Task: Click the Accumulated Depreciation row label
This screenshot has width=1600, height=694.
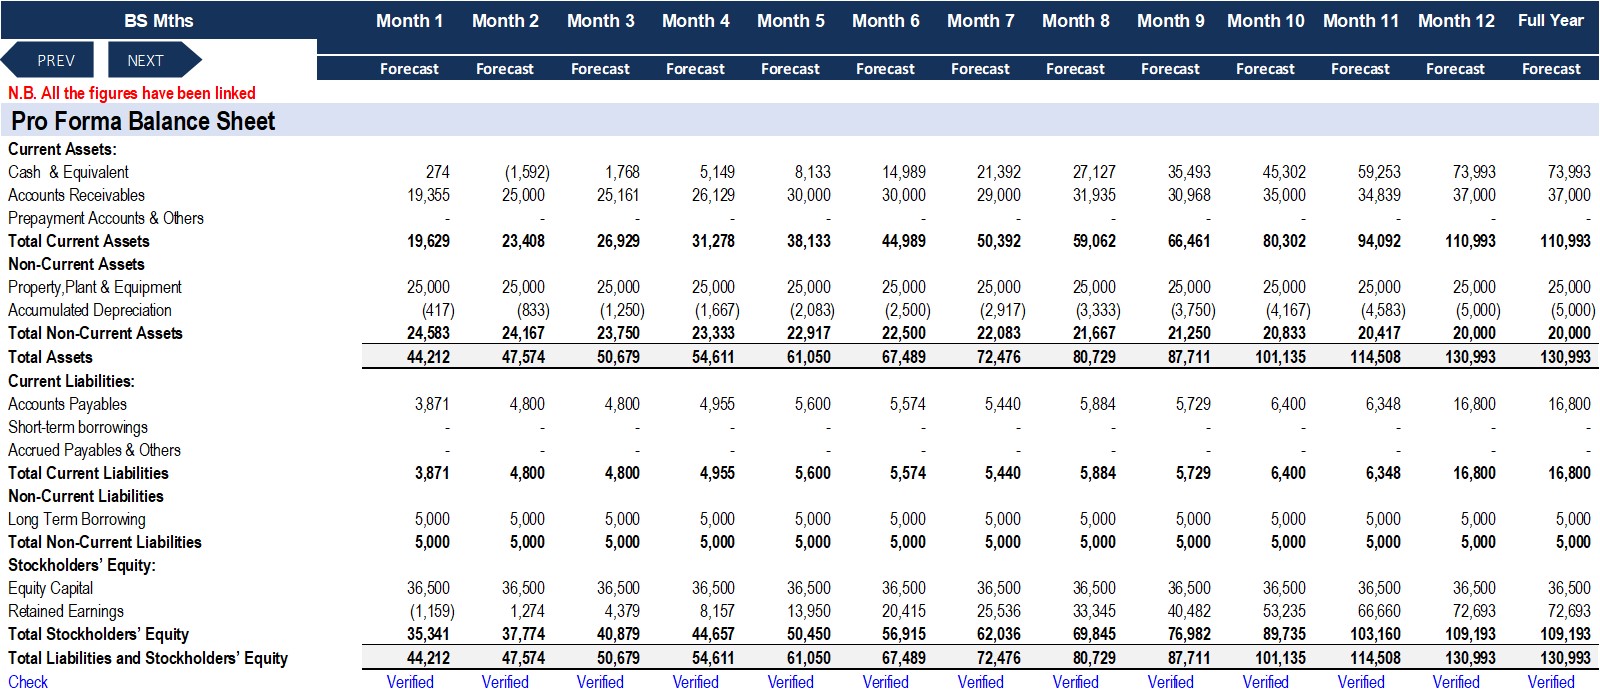Action: (x=90, y=310)
